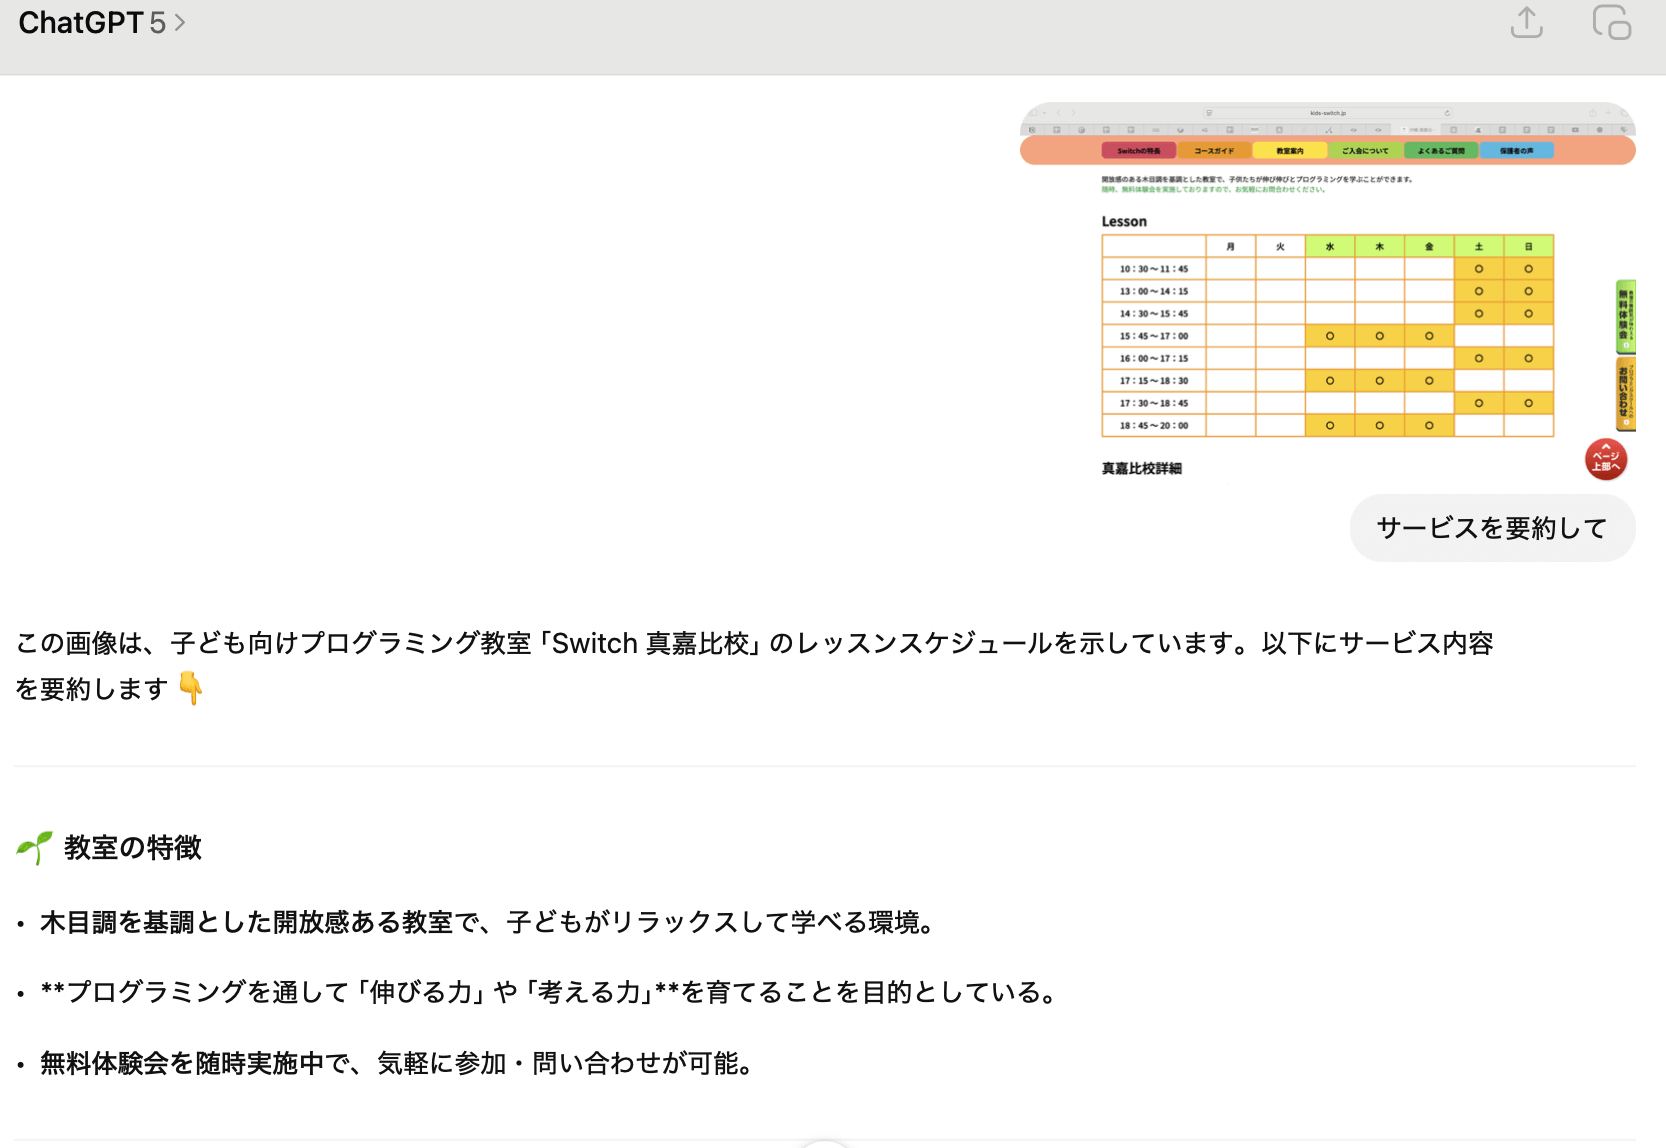The height and width of the screenshot is (1148, 1666).
Task: Open the attached lesson schedule screenshot
Action: (x=1327, y=292)
